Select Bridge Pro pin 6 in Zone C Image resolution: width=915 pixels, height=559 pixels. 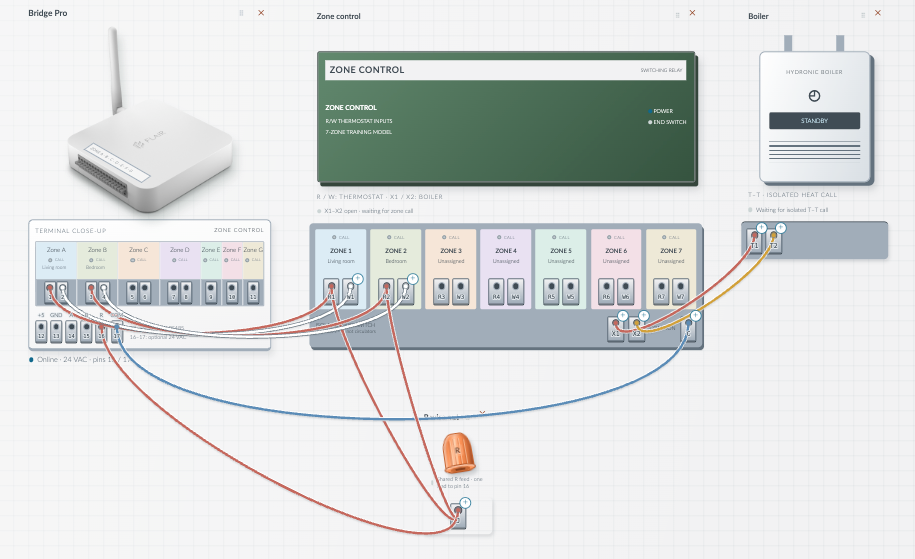click(x=145, y=292)
